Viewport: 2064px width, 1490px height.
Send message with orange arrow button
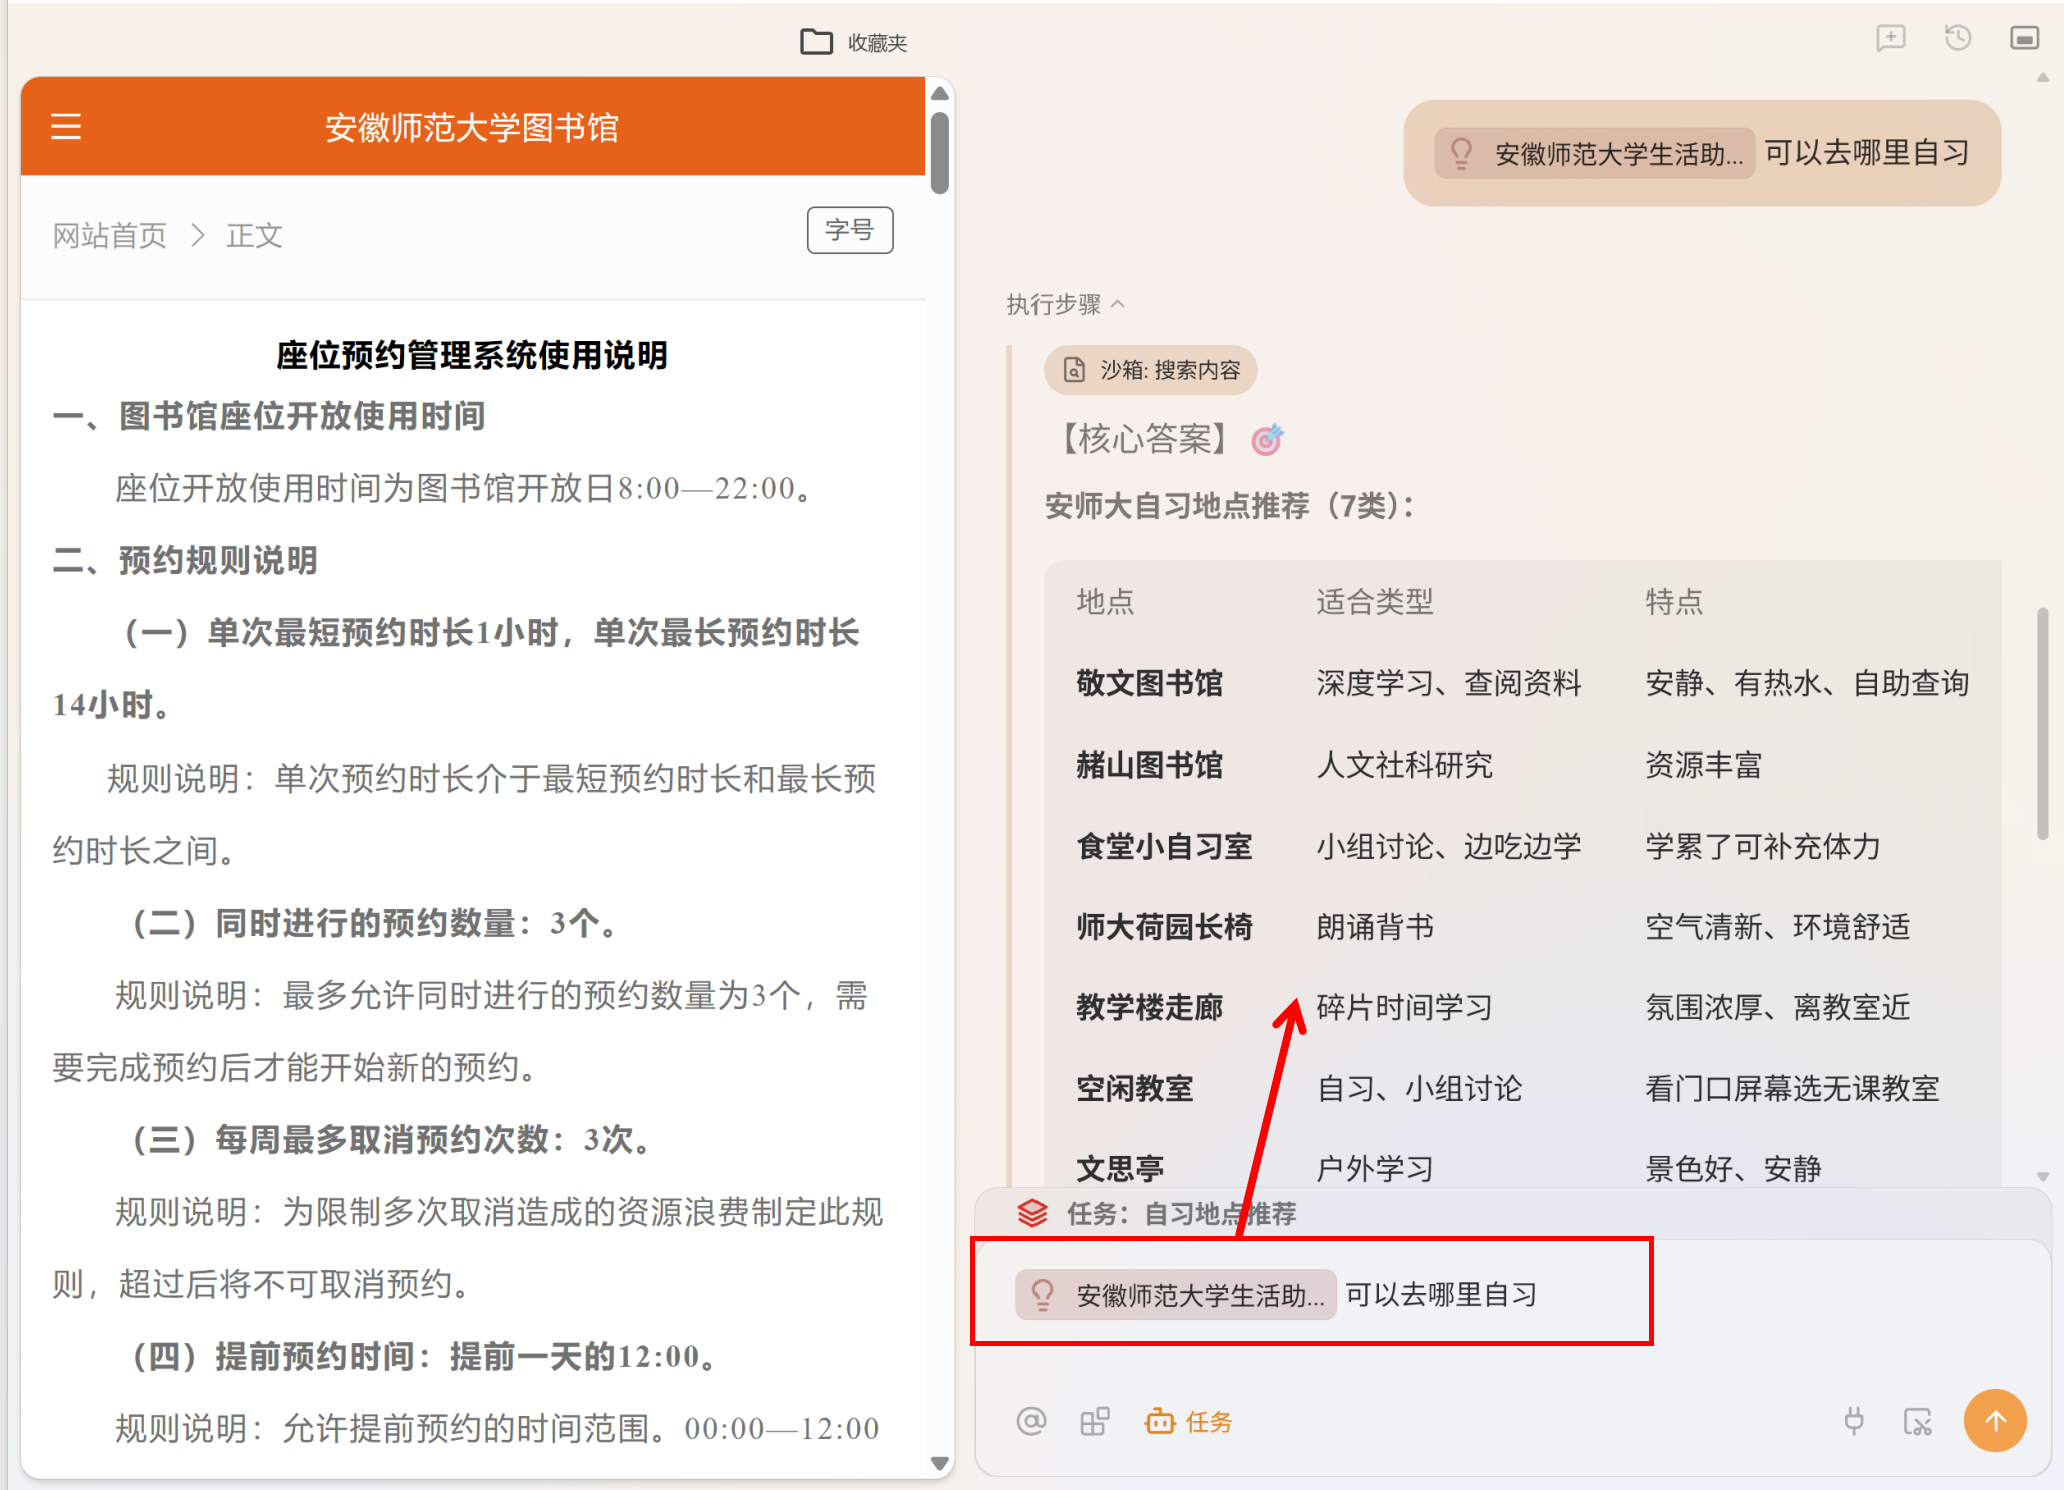(x=1995, y=1420)
